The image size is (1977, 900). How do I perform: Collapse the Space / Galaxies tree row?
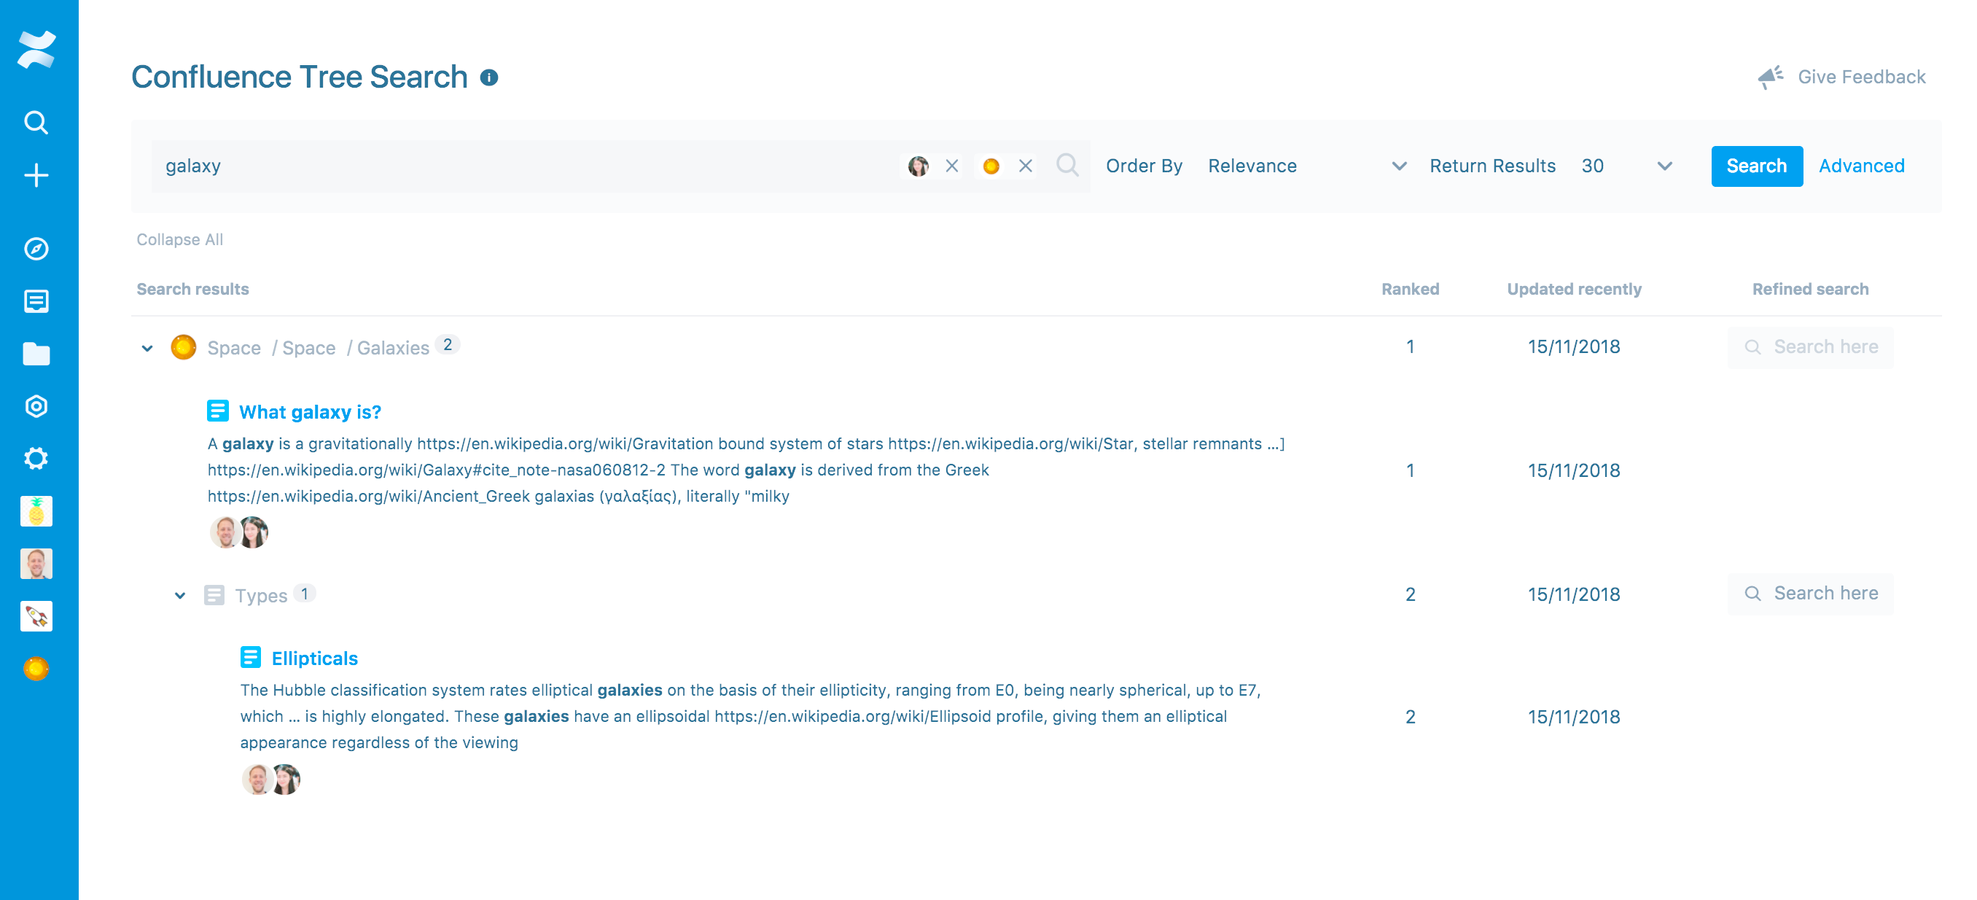[x=147, y=348]
